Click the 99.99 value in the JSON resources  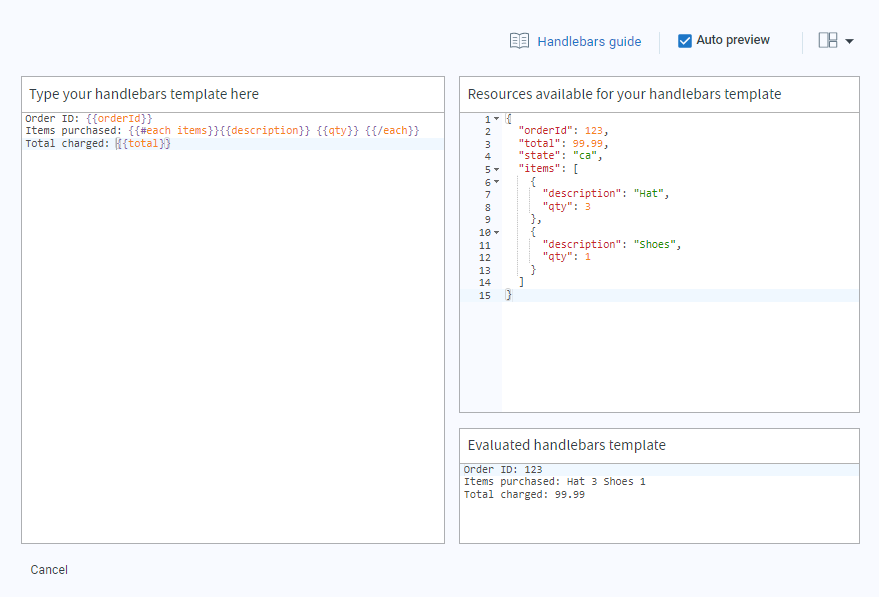click(x=588, y=144)
